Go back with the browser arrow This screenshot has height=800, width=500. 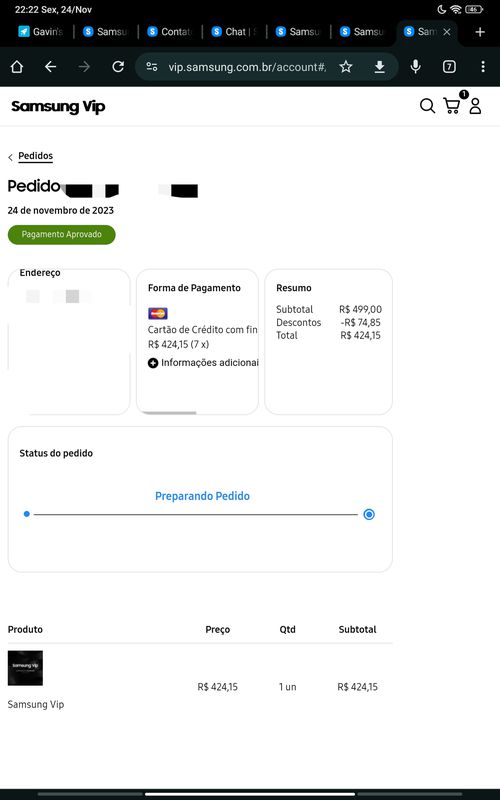coord(50,67)
